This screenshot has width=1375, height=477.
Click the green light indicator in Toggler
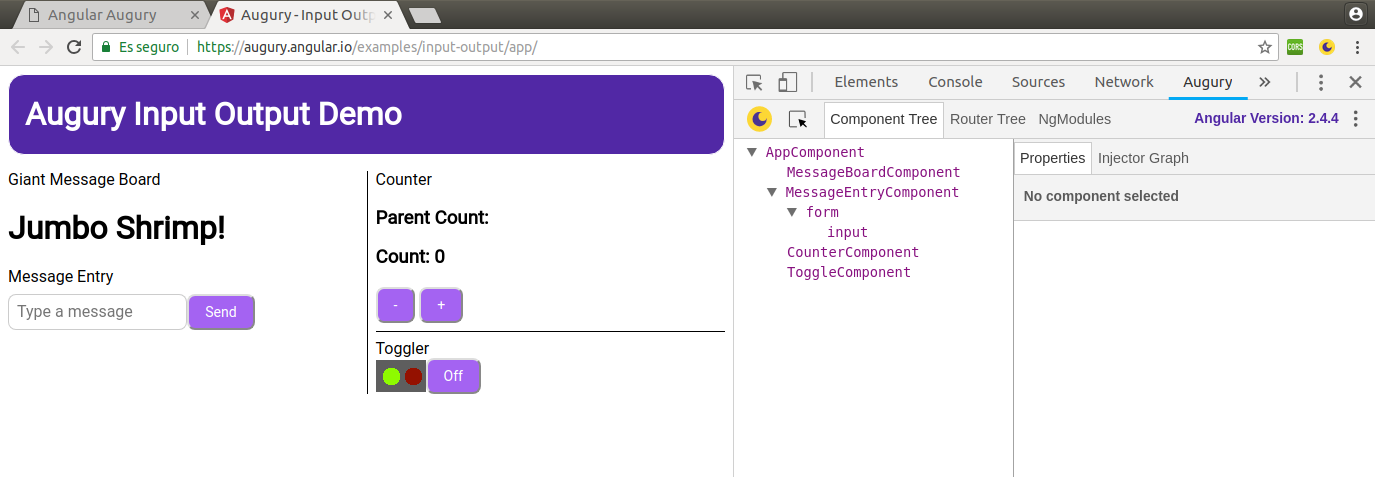391,376
